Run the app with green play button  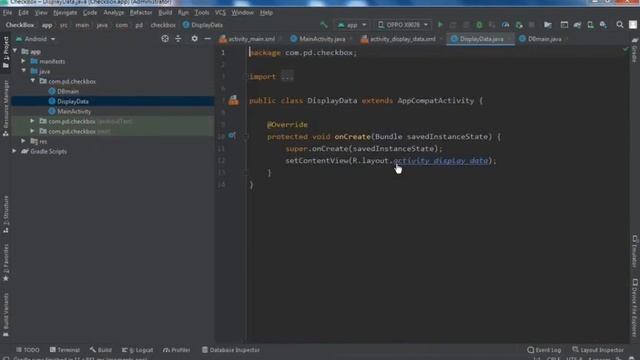(440, 25)
